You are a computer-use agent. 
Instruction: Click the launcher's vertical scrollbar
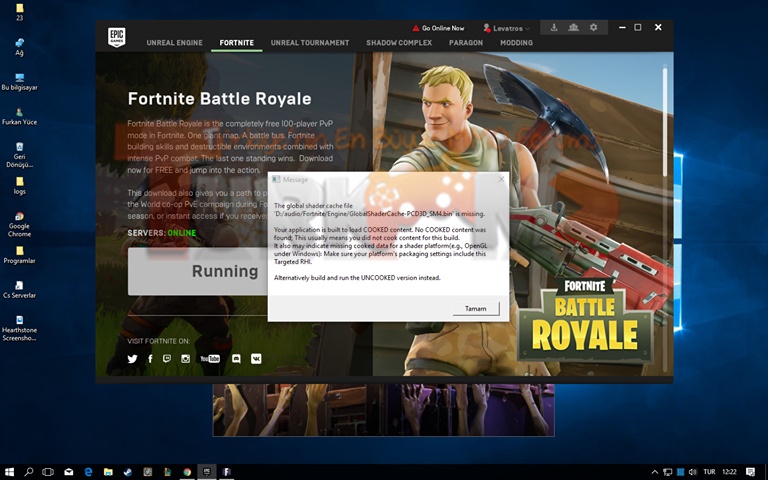pos(665,122)
